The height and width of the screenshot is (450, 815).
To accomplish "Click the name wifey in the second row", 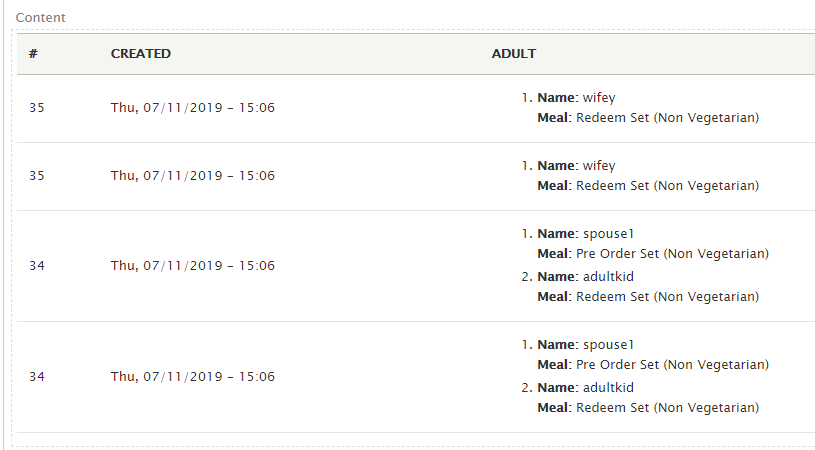I will (599, 166).
